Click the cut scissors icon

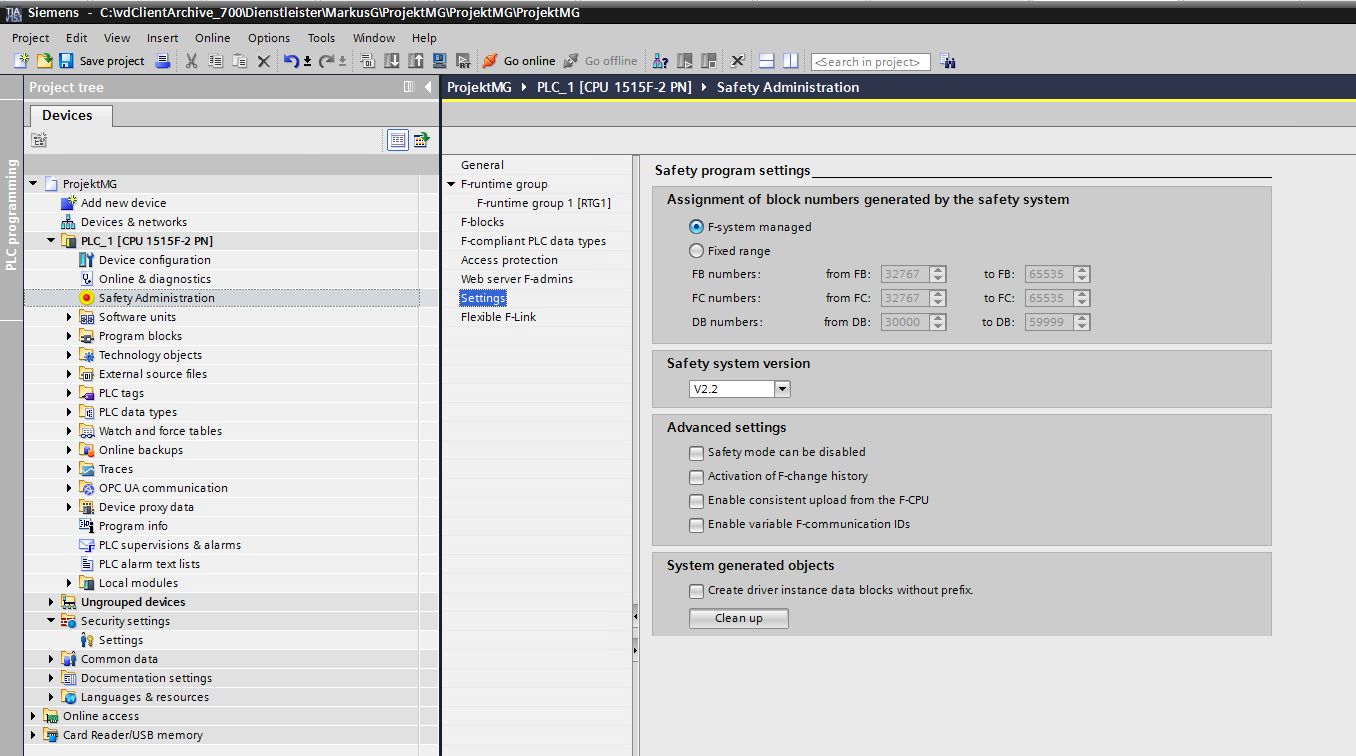pyautogui.click(x=191, y=61)
